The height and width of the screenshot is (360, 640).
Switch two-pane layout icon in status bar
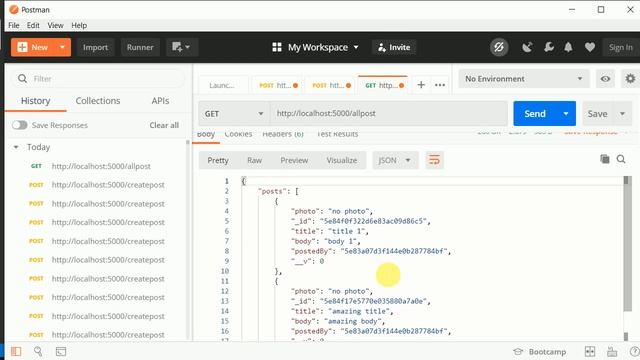590,351
